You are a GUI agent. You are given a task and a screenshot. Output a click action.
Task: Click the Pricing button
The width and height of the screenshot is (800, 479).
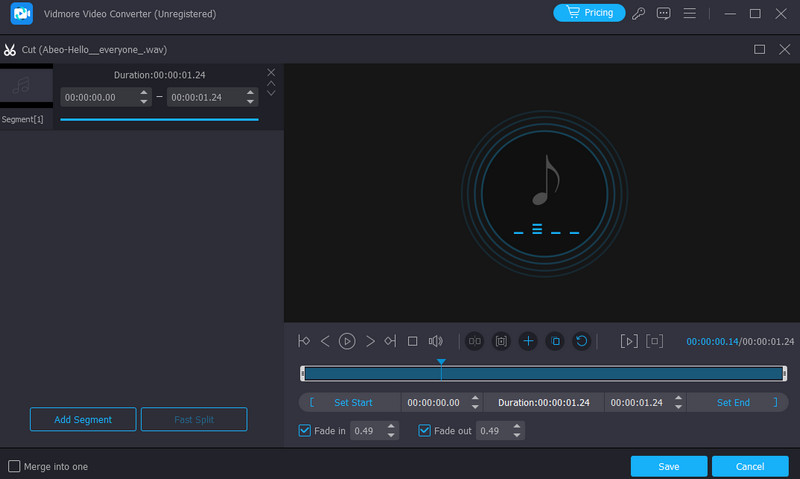click(x=589, y=14)
